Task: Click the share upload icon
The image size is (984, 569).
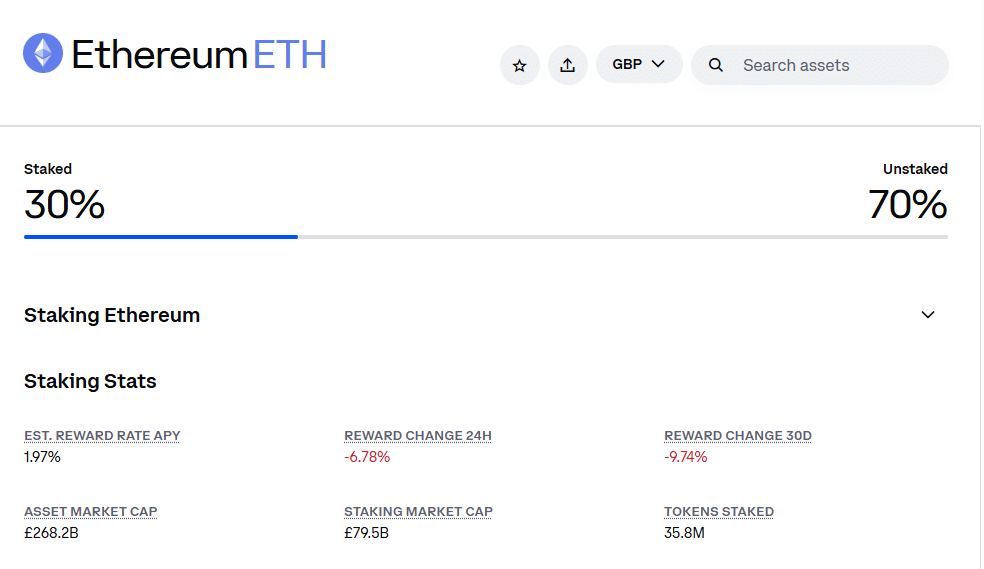Action: 568,65
